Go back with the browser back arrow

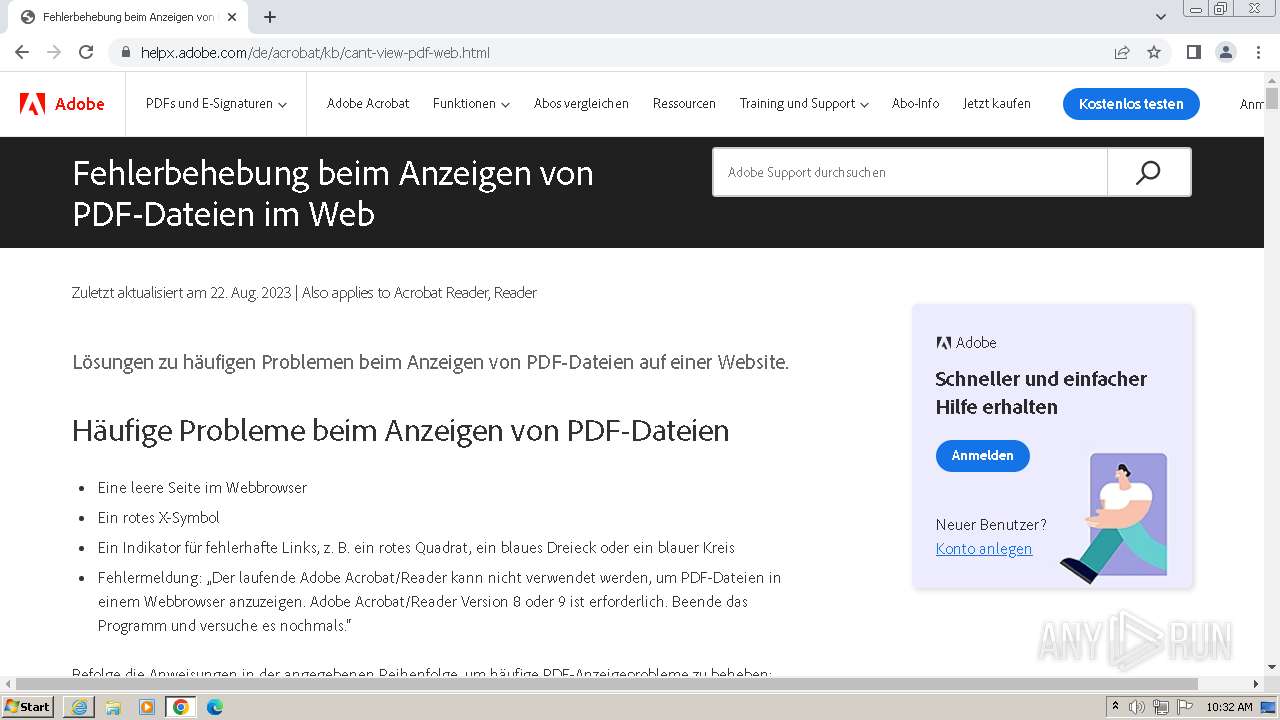point(22,52)
